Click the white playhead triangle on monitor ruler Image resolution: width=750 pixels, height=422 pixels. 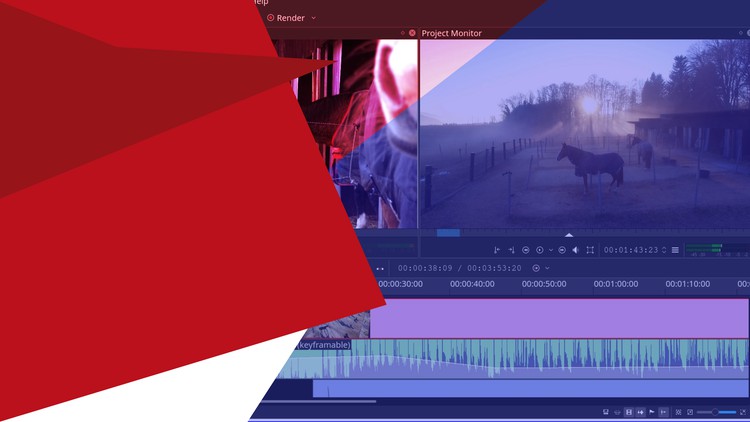coord(569,235)
